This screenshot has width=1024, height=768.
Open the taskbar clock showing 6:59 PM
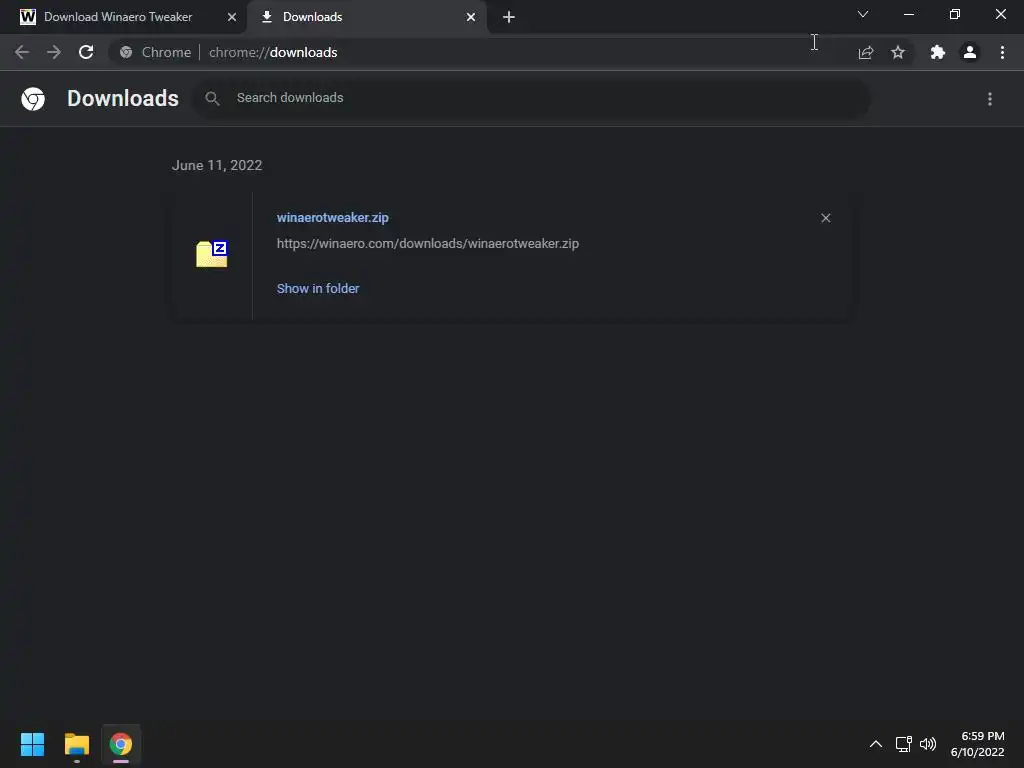click(x=978, y=744)
